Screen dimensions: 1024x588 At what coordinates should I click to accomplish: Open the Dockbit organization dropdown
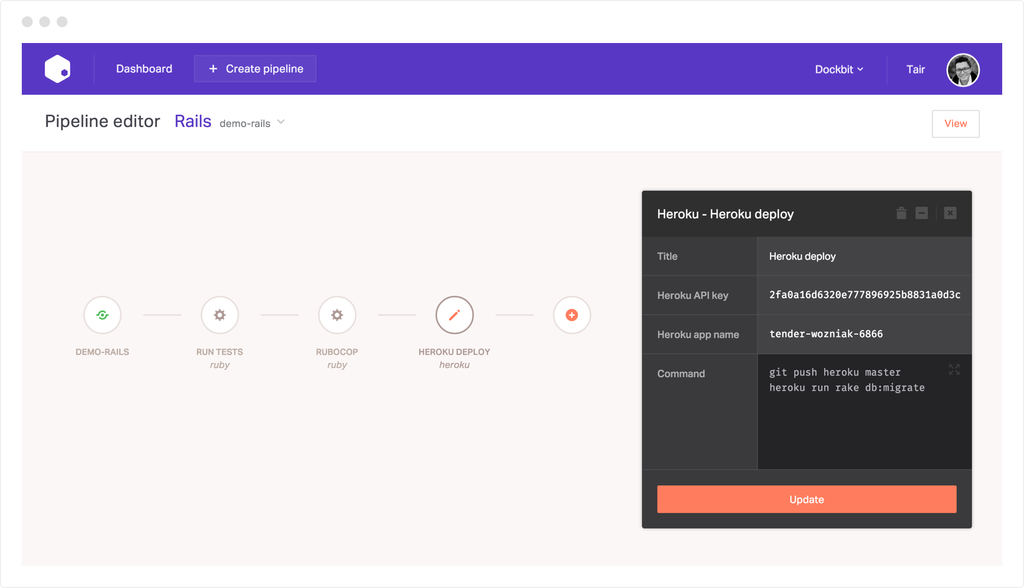point(839,69)
